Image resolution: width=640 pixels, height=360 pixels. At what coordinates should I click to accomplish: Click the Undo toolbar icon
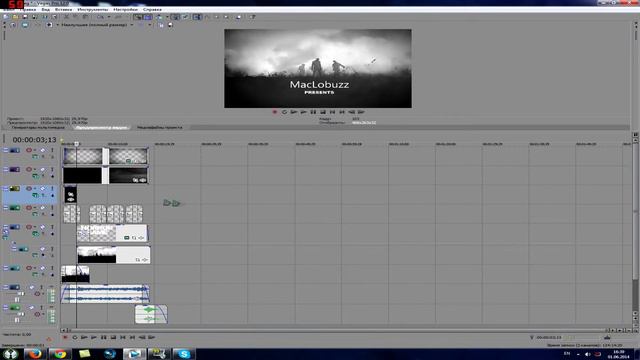pos(100,17)
